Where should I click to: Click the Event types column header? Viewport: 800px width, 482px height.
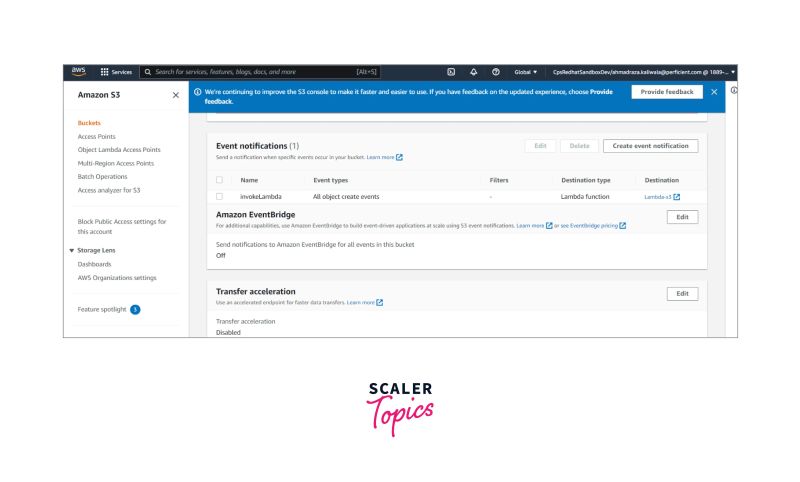pos(331,180)
